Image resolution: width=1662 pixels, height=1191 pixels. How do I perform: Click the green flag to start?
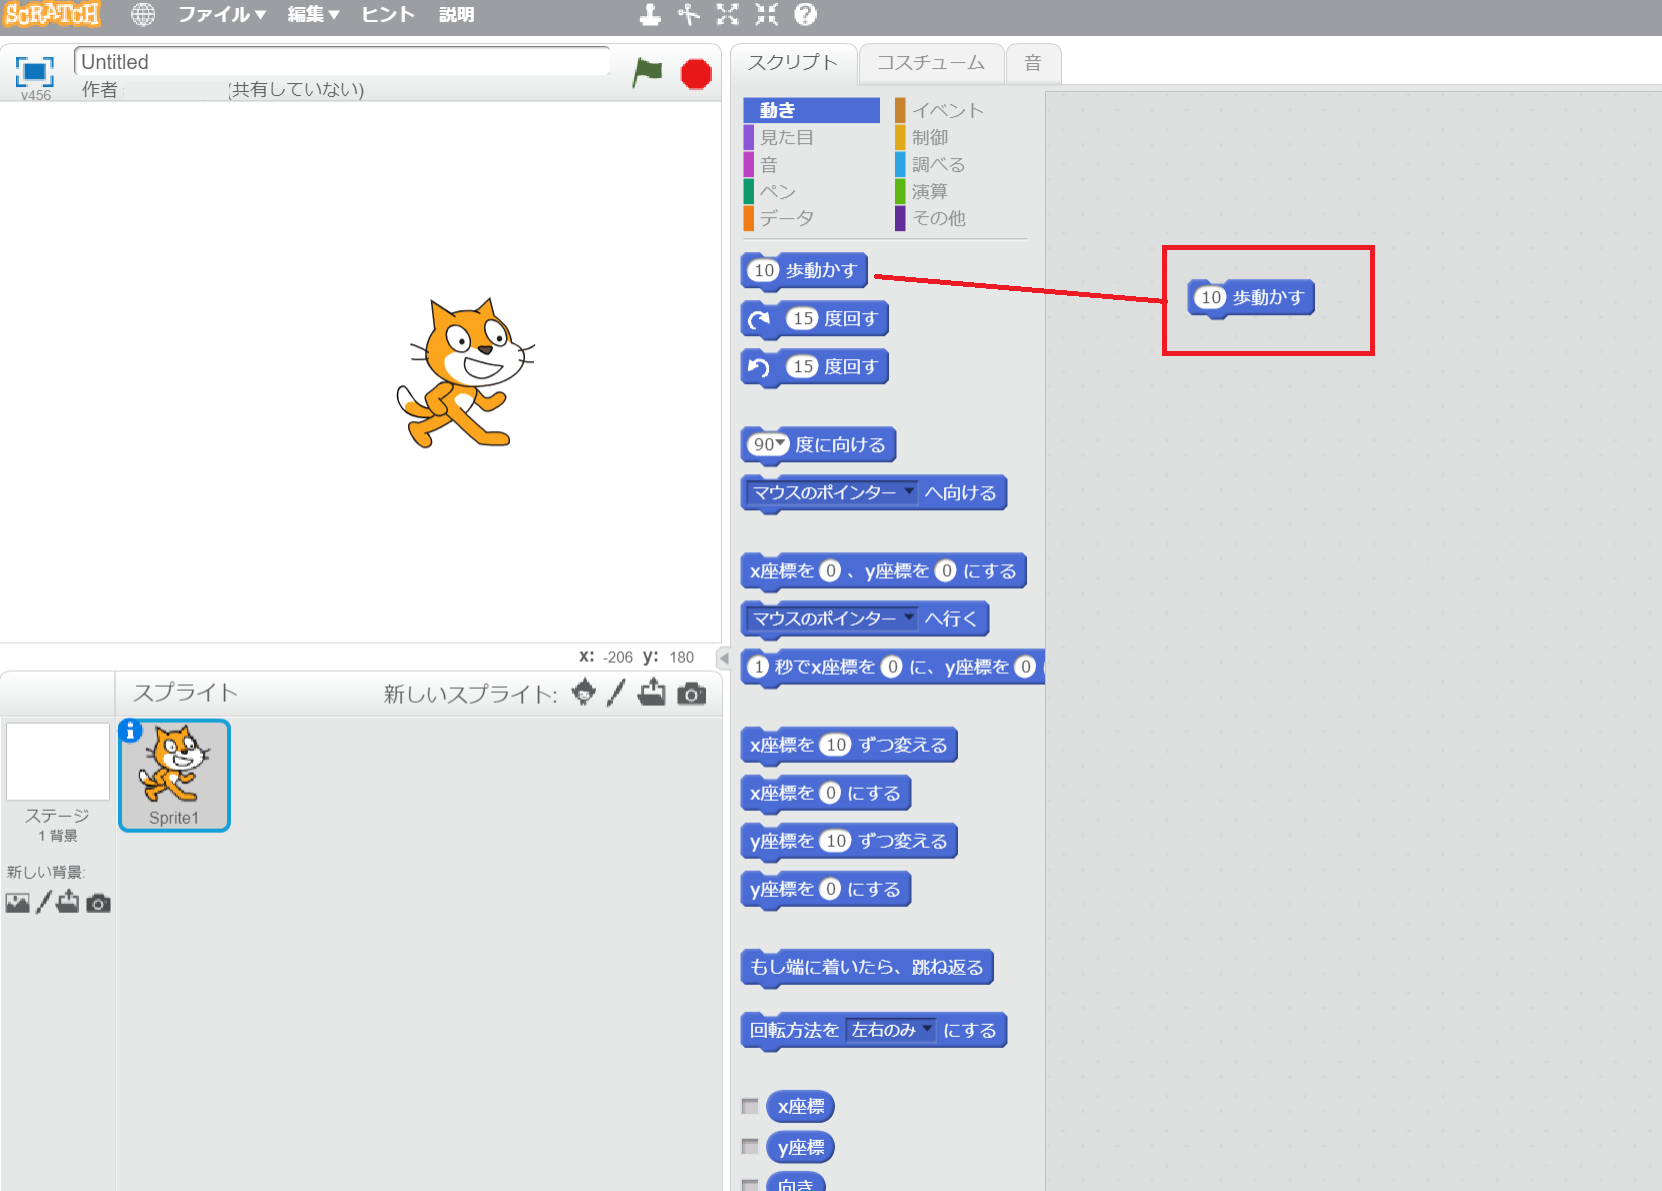648,72
